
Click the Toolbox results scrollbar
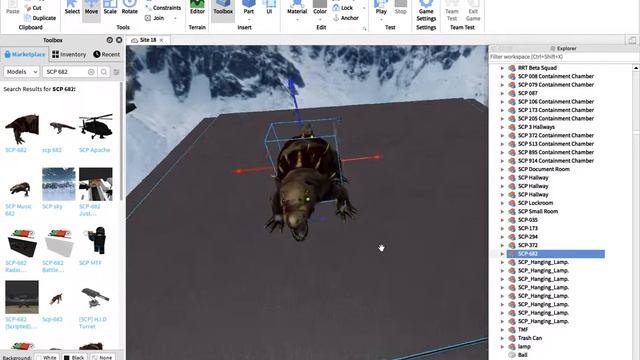122,141
